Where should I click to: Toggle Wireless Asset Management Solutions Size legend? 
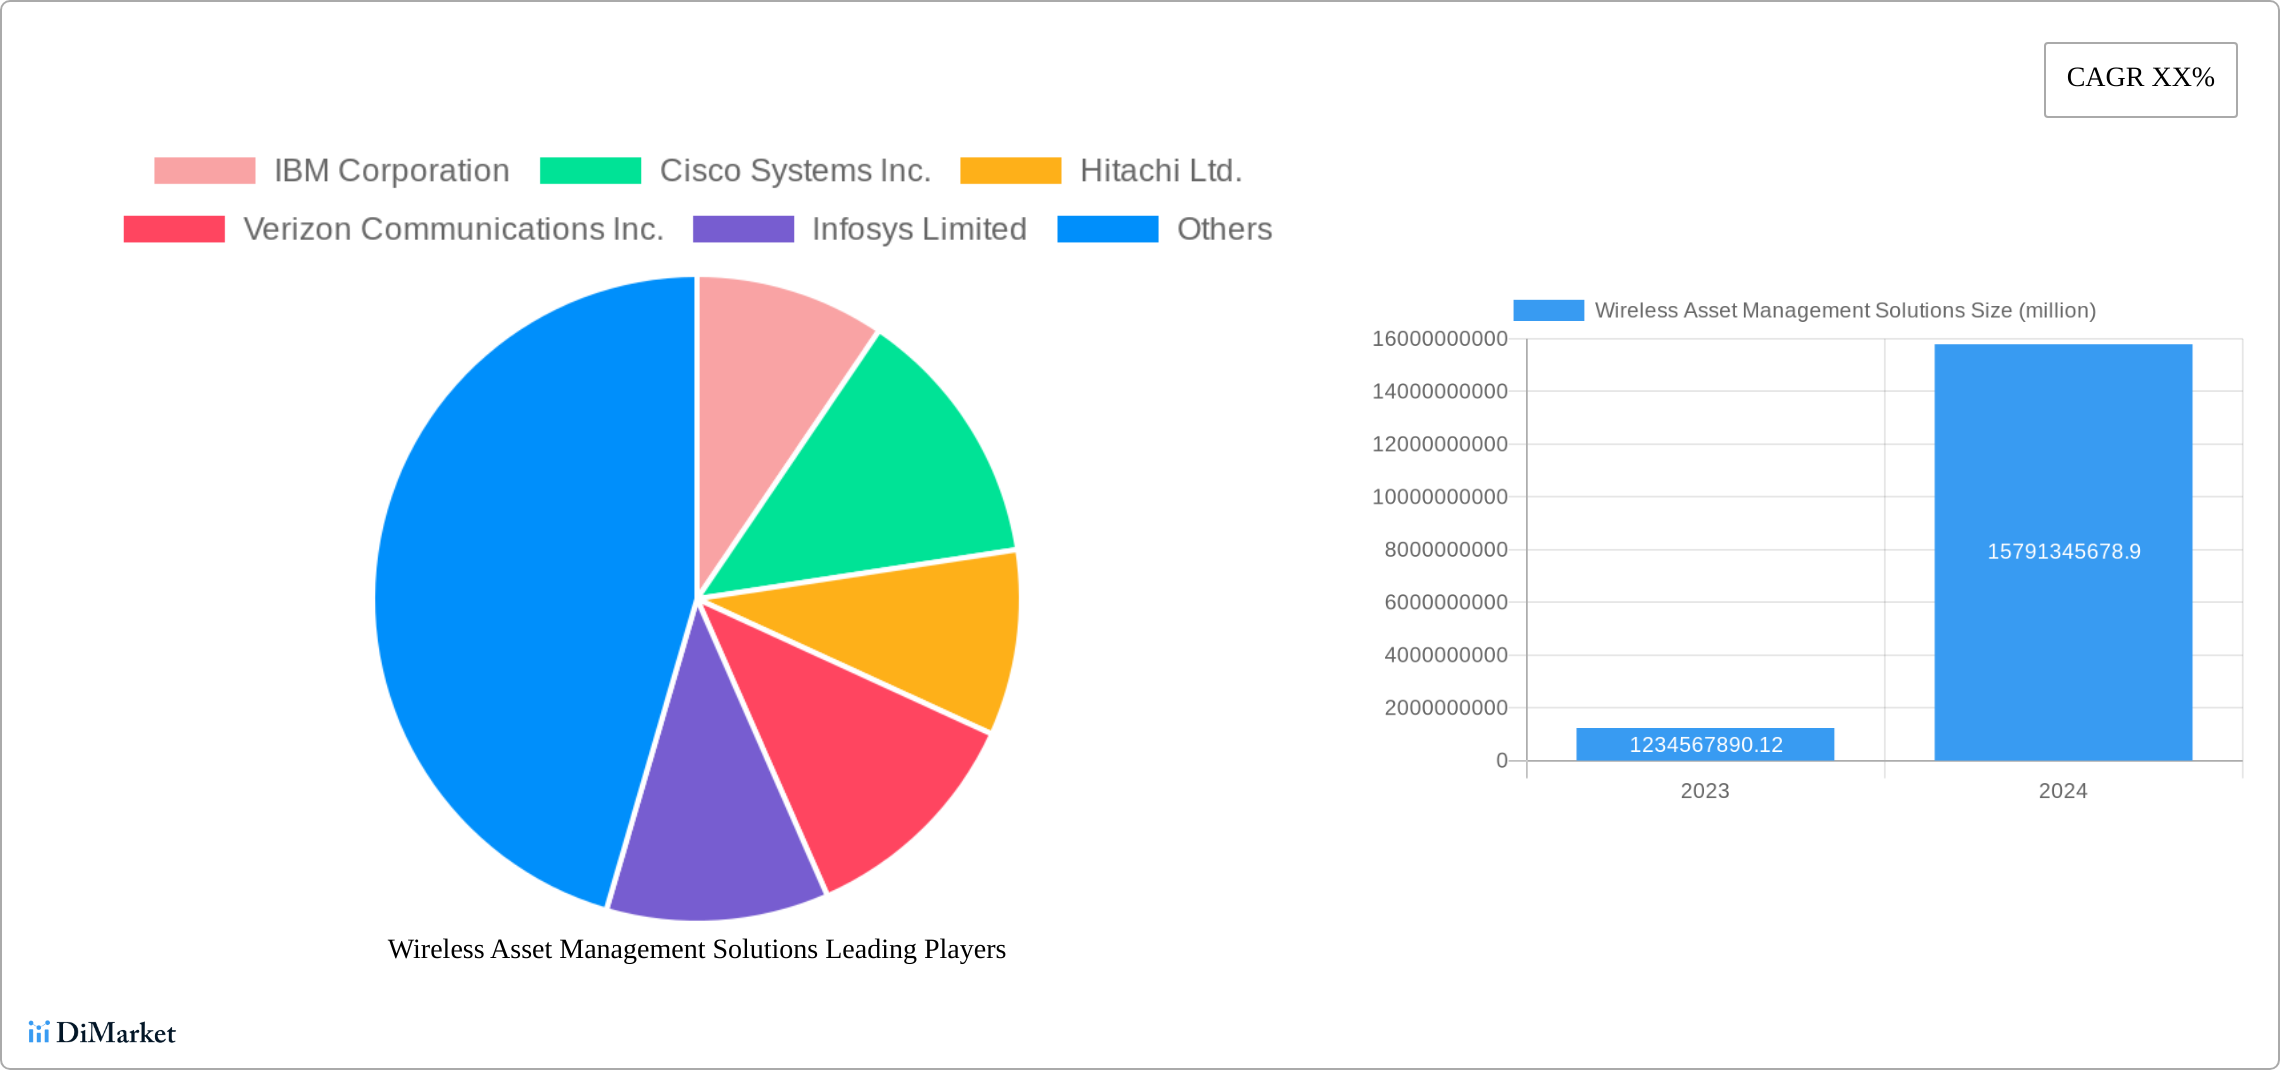[1548, 310]
